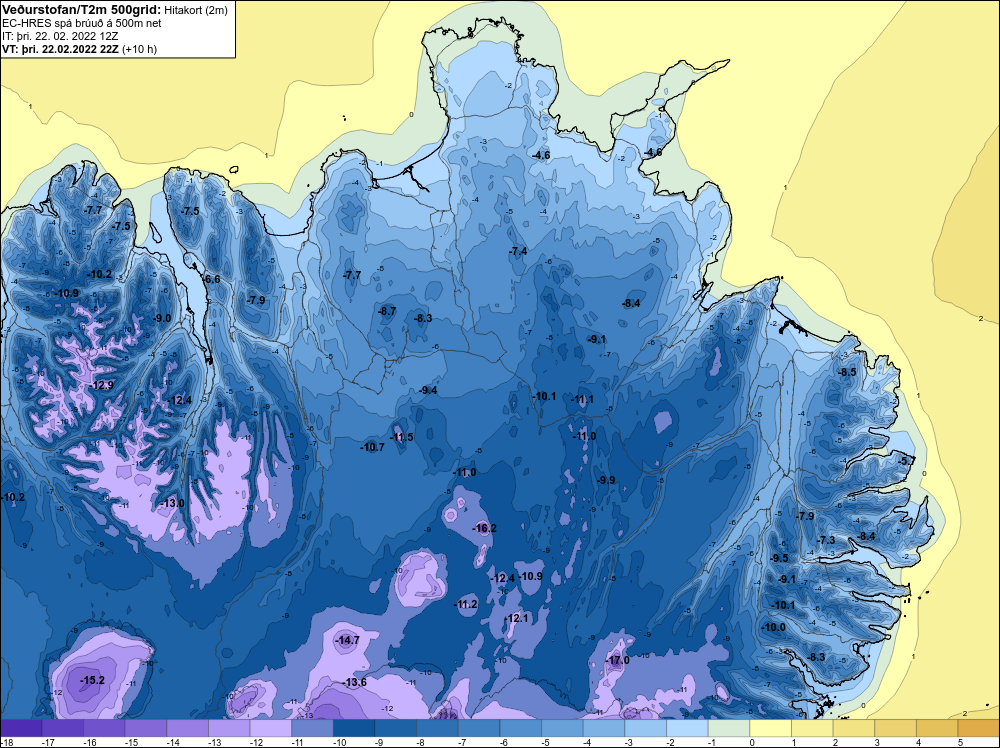Click the -7.4 temperature label
The image size is (1000, 748).
[x=518, y=251]
